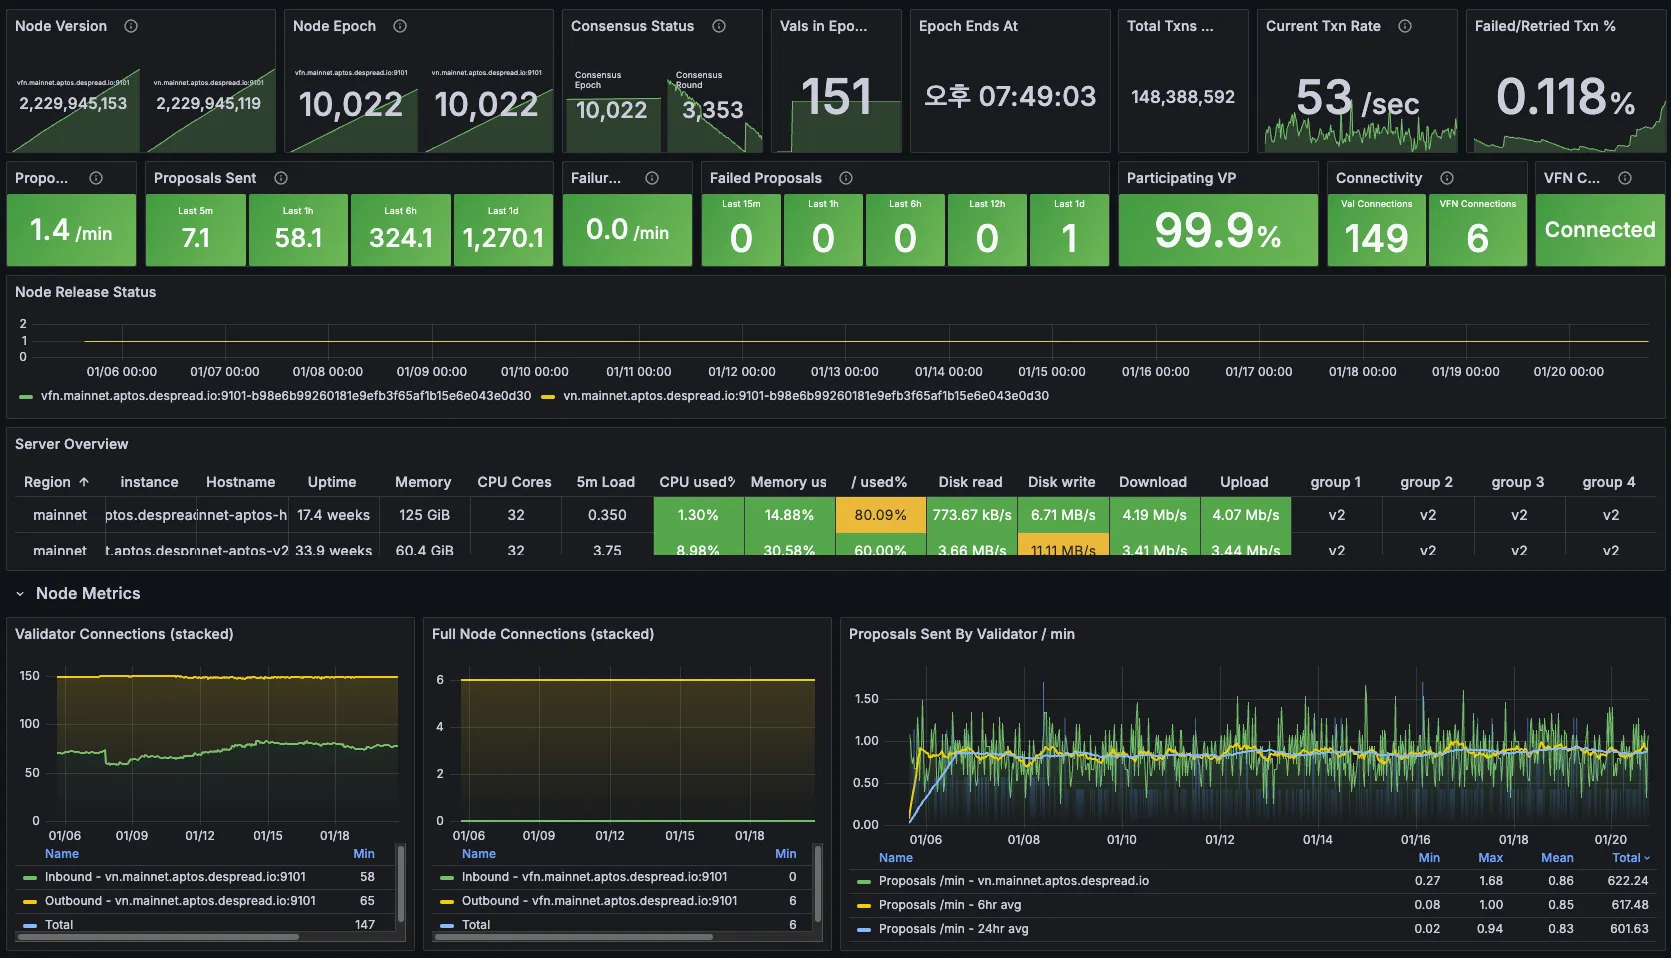This screenshot has height=958, width=1671.
Task: Collapse the Node Metrics row
Action: 20,594
